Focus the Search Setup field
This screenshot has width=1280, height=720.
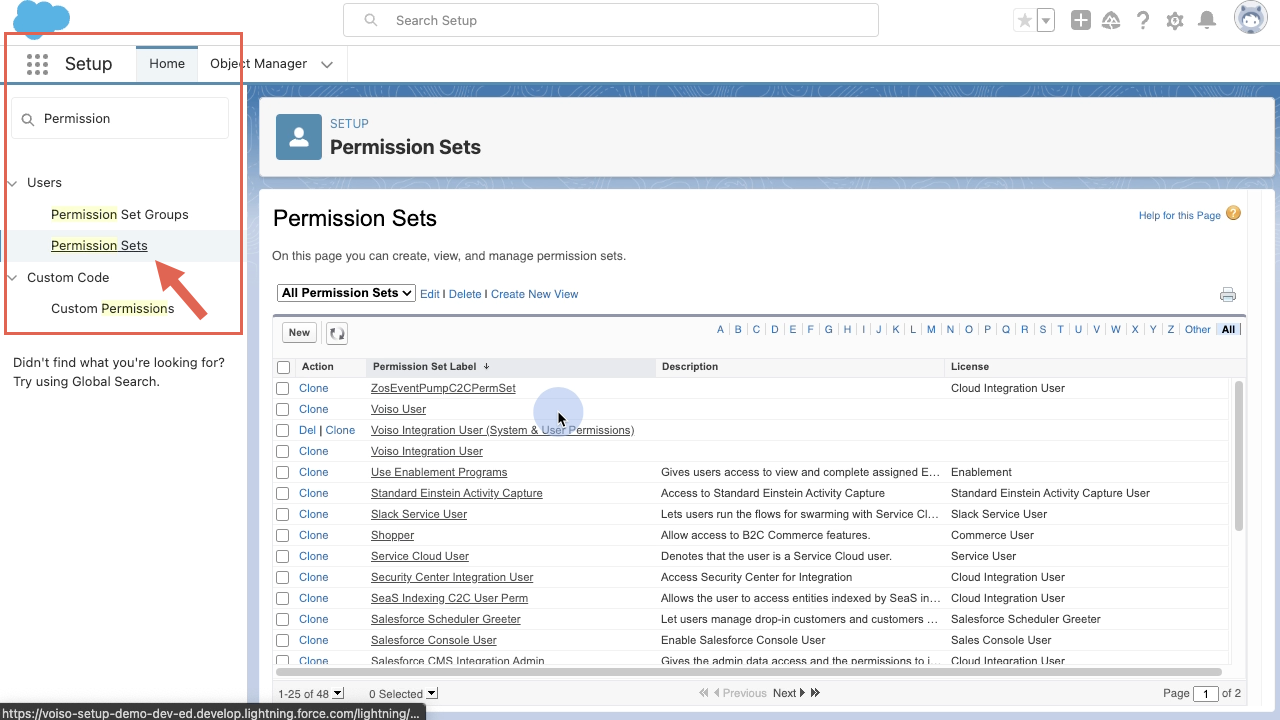(x=610, y=20)
